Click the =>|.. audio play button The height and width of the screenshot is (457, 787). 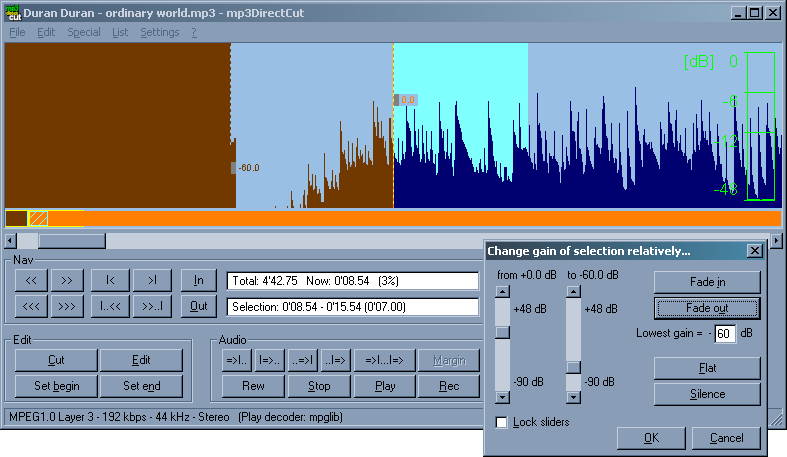pyautogui.click(x=236, y=360)
